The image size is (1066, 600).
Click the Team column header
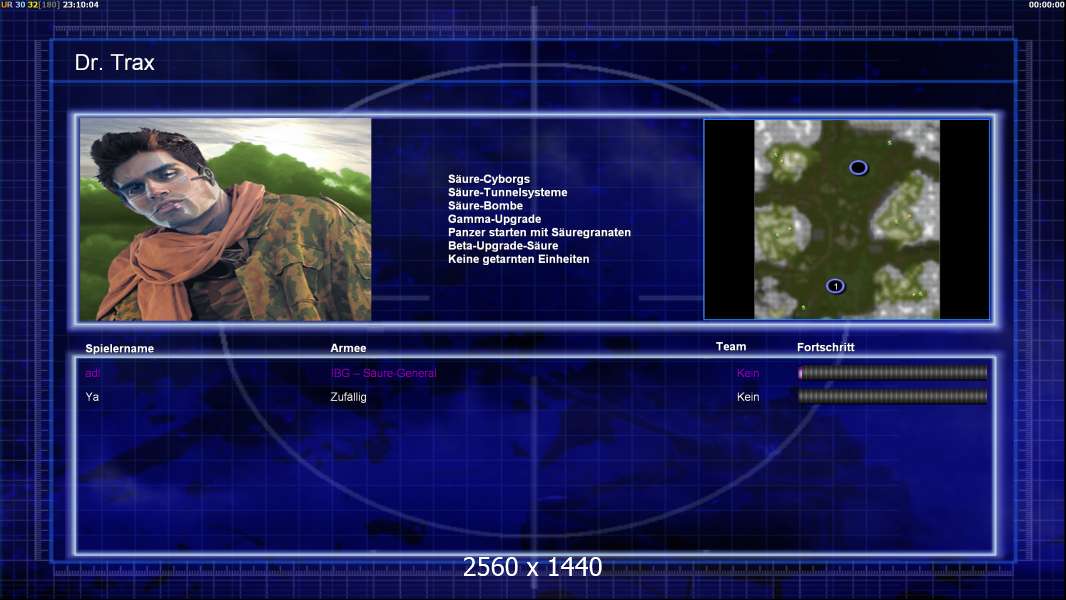click(731, 347)
